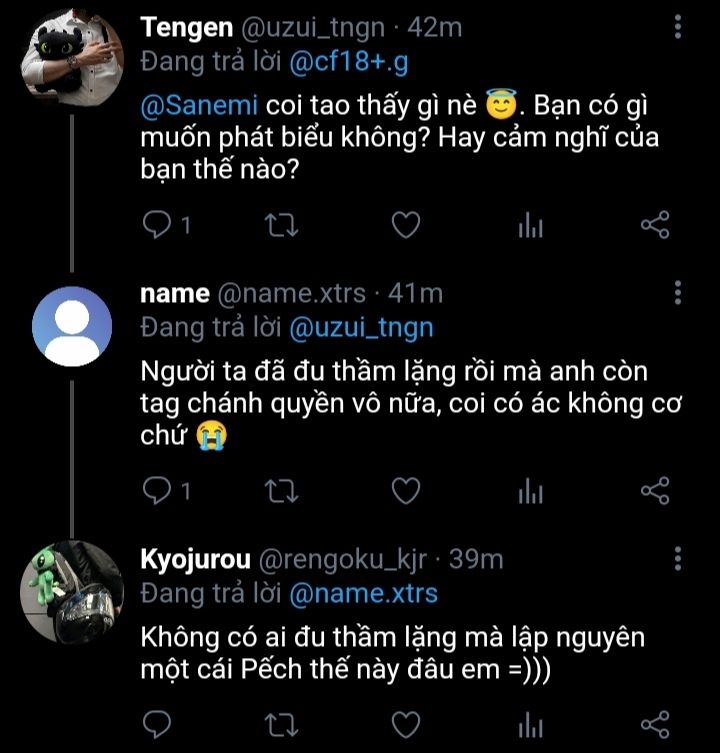Share Tengen's tweet
Viewport: 720px width, 753px height.
coord(654,226)
